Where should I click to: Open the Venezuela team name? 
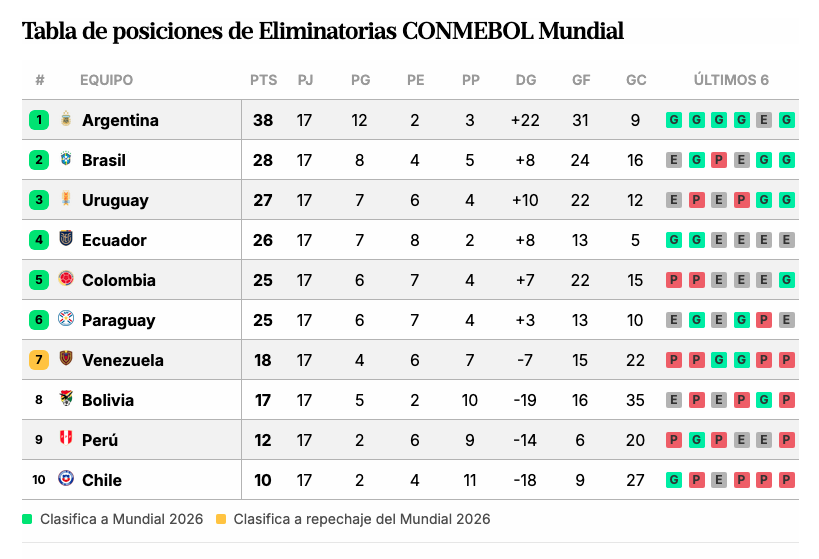pos(123,360)
